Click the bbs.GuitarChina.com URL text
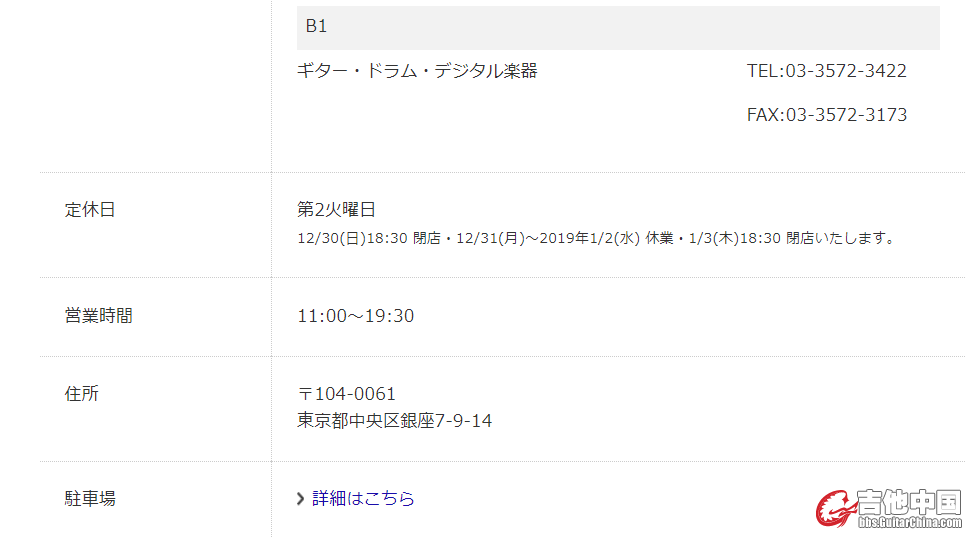 point(910,523)
